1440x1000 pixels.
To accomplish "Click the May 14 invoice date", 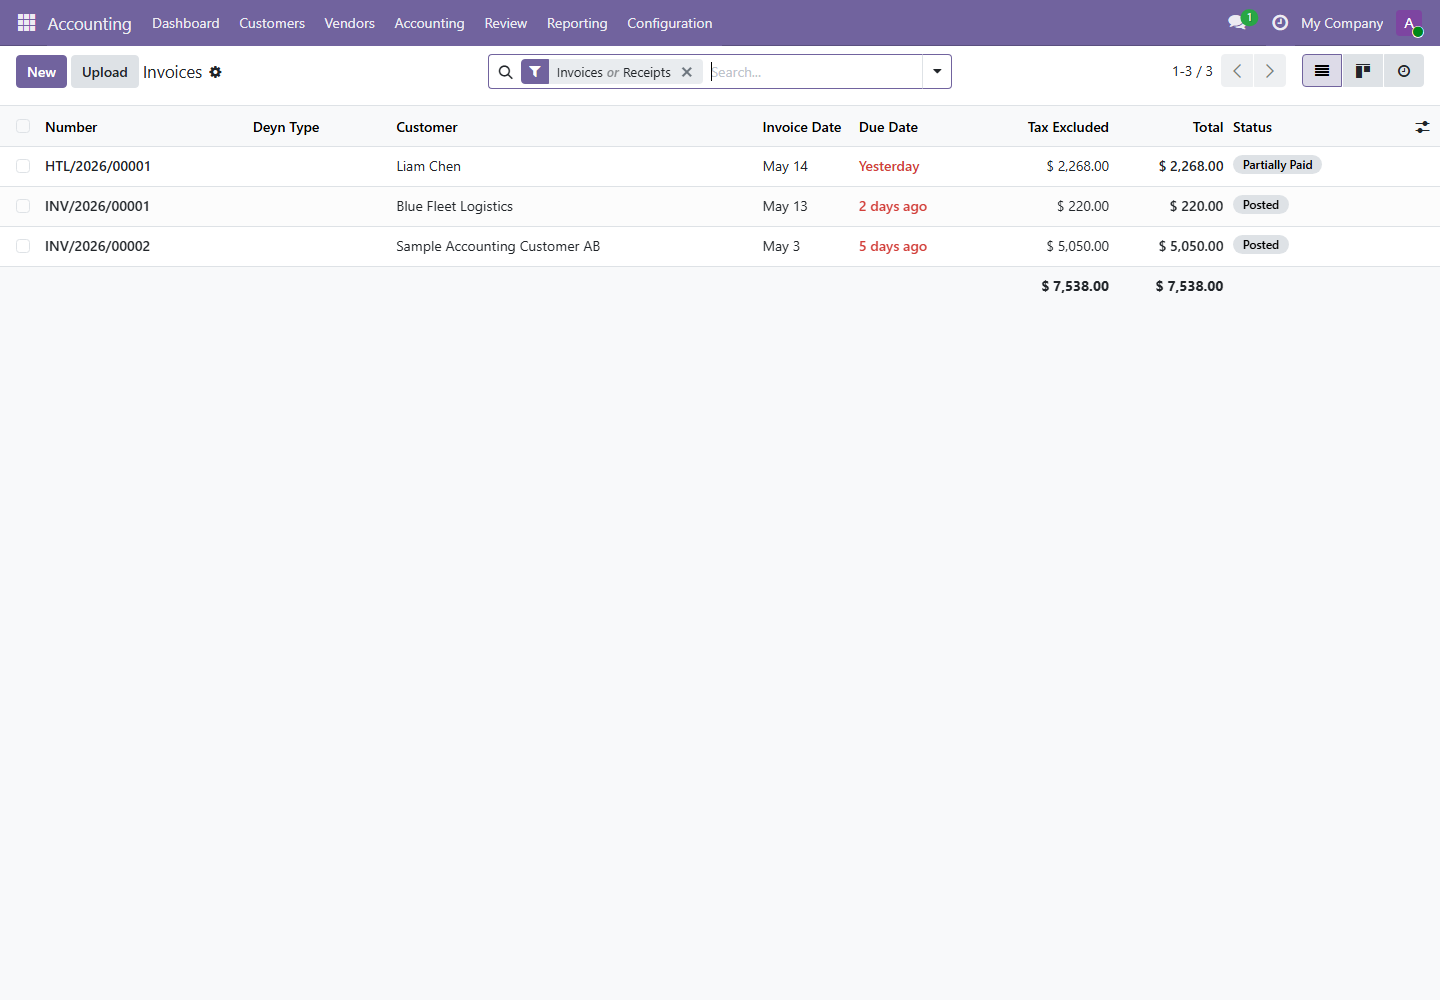I will click(785, 166).
